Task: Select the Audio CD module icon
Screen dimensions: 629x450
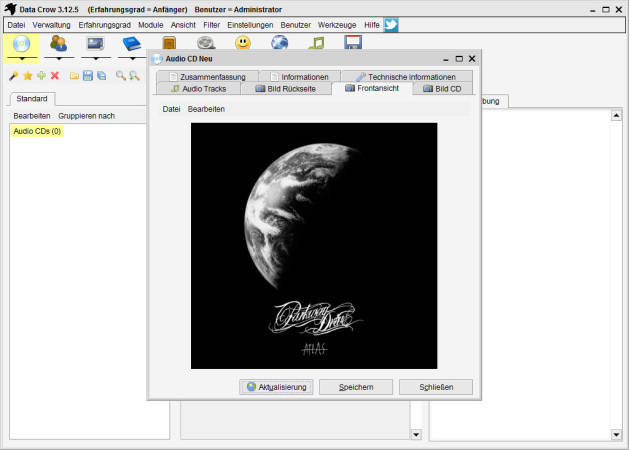Action: point(22,44)
